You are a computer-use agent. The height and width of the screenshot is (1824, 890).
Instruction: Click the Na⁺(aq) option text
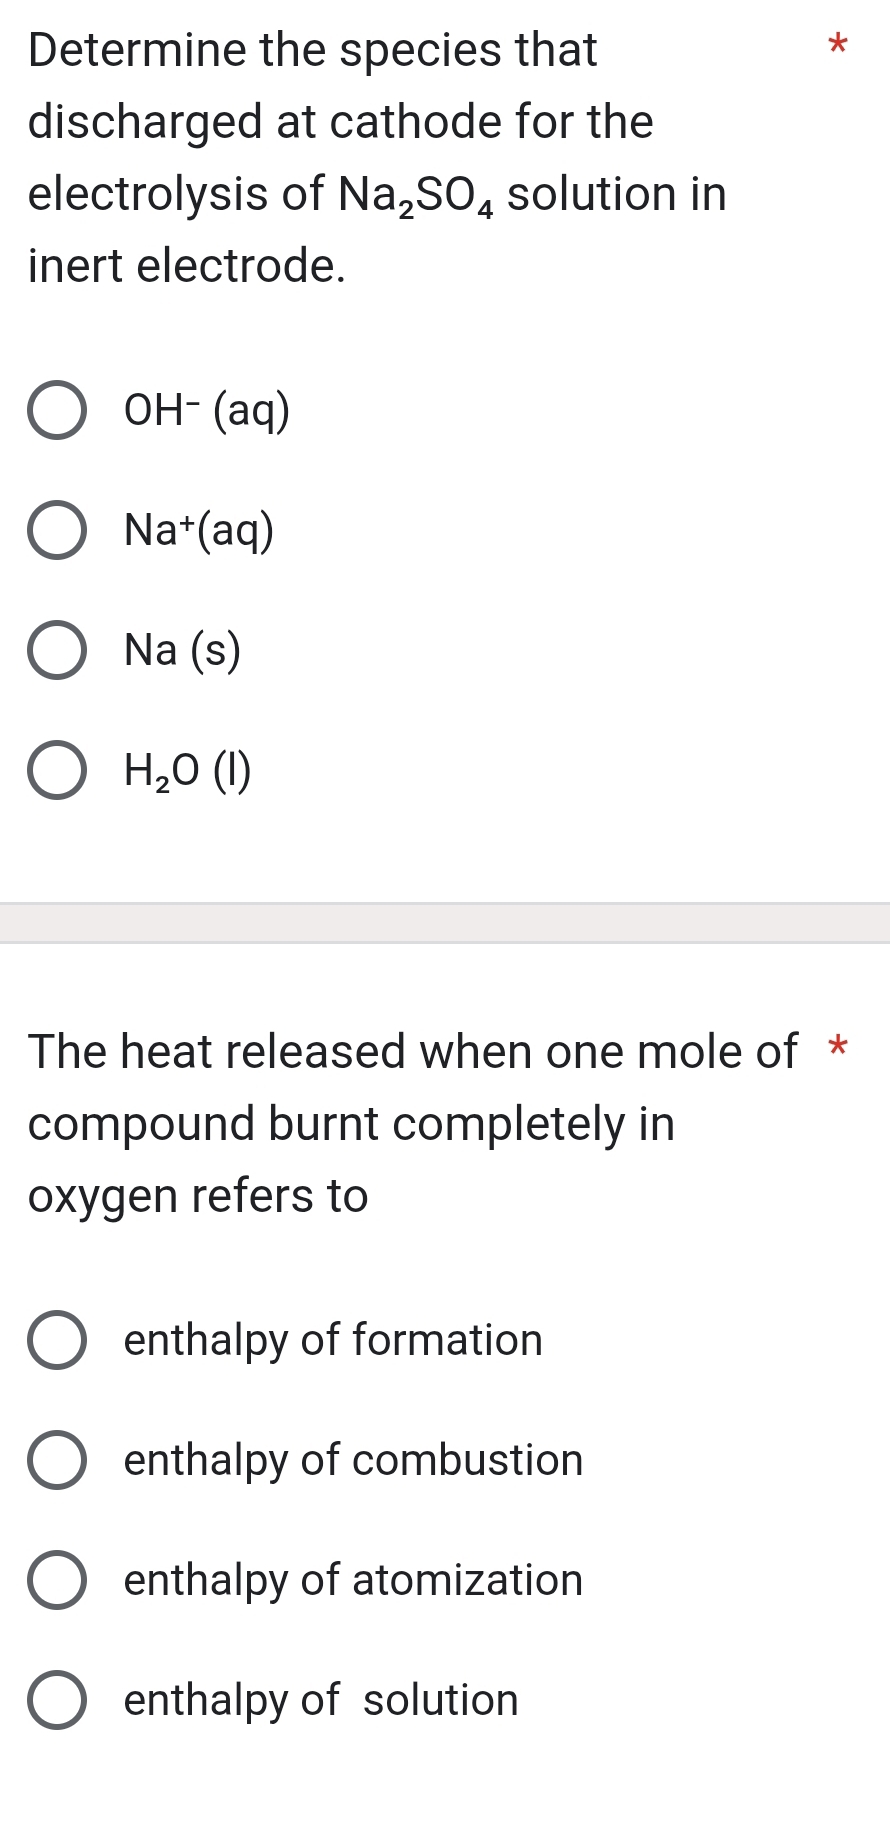[197, 530]
